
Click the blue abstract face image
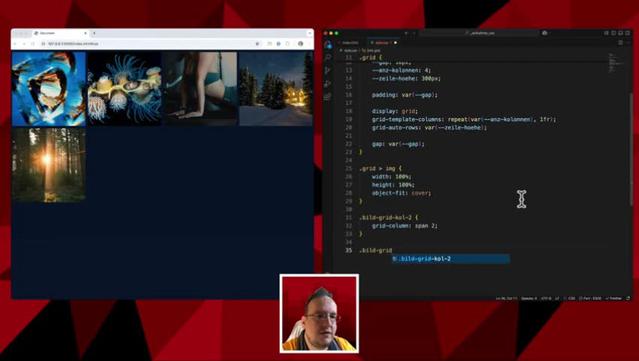point(49,89)
